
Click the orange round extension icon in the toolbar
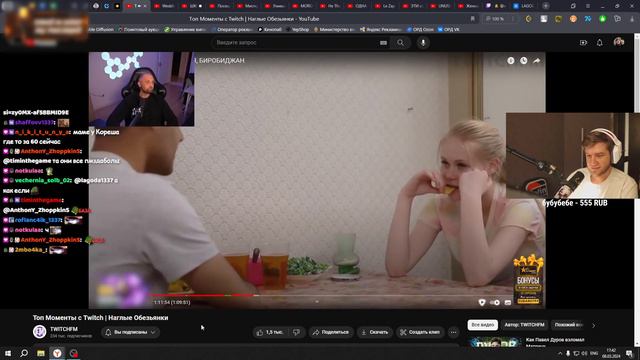(573, 19)
